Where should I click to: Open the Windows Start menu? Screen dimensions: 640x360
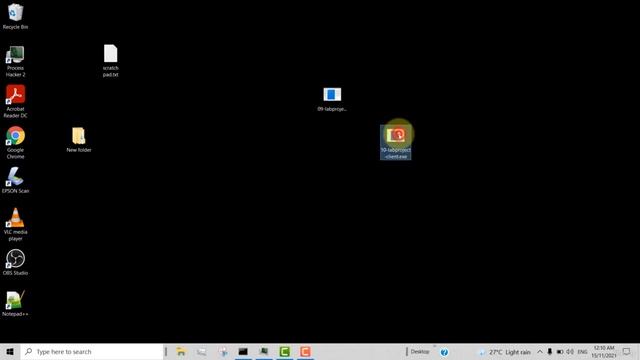coord(10,351)
